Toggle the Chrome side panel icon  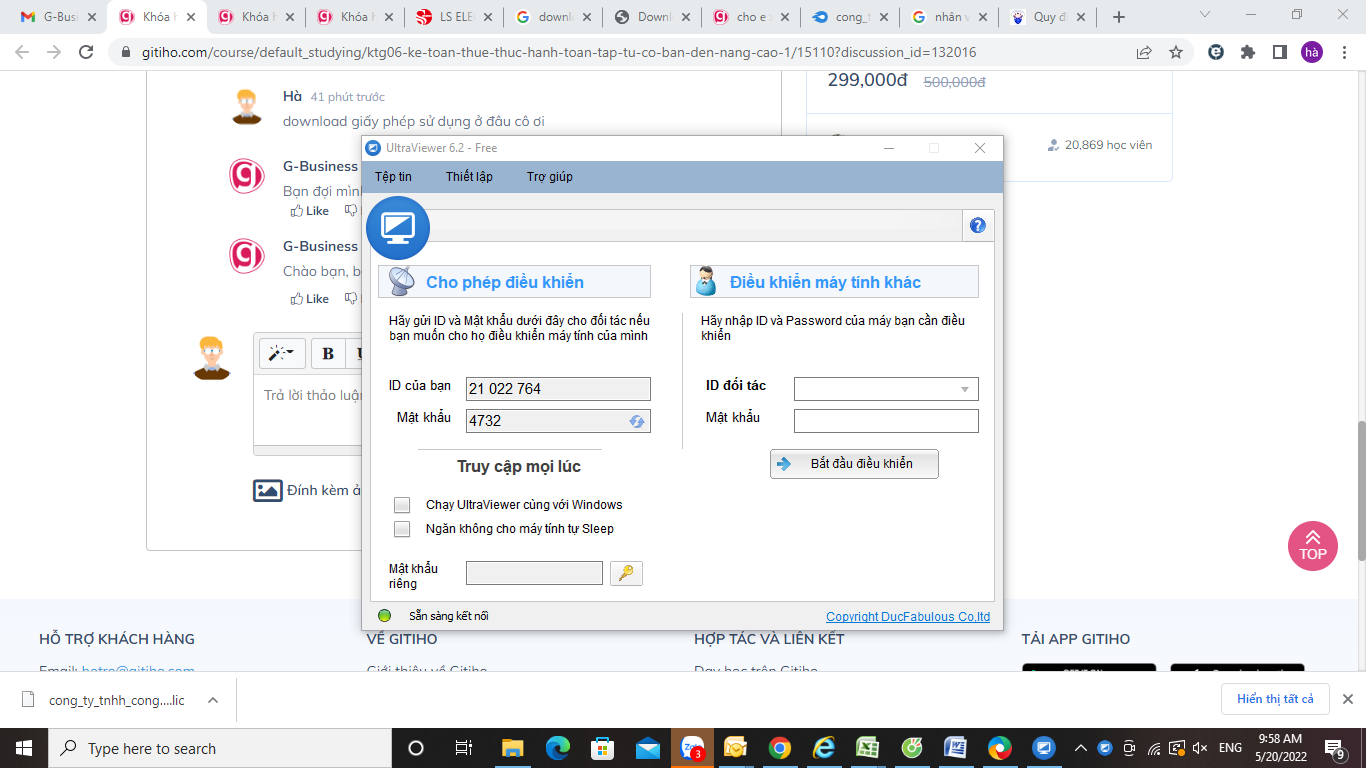point(1280,52)
